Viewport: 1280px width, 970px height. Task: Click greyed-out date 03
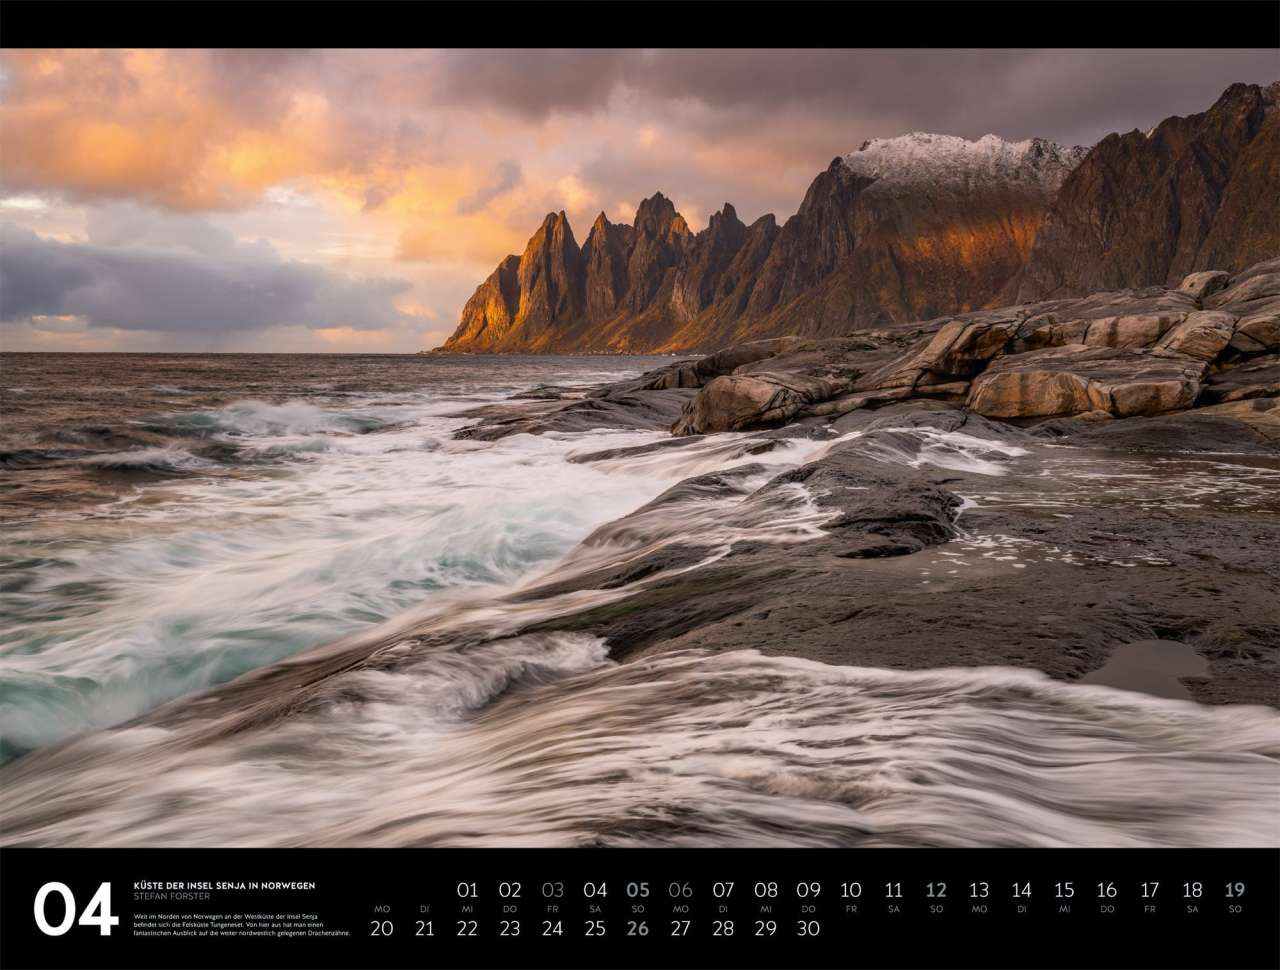click(x=552, y=890)
